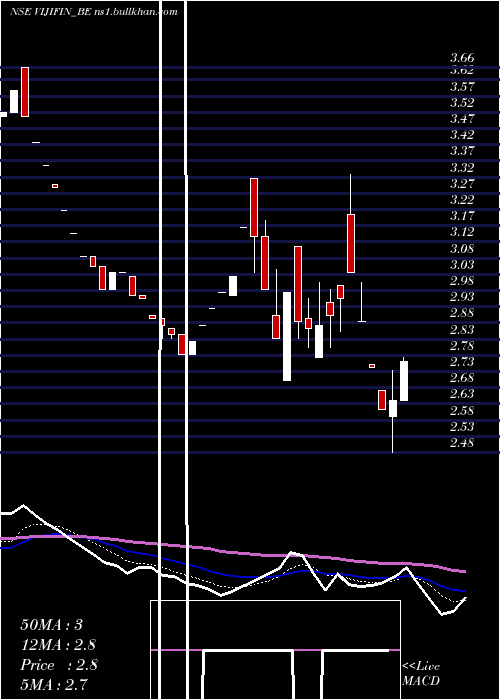Click the 3.22 price axis label

point(462,200)
